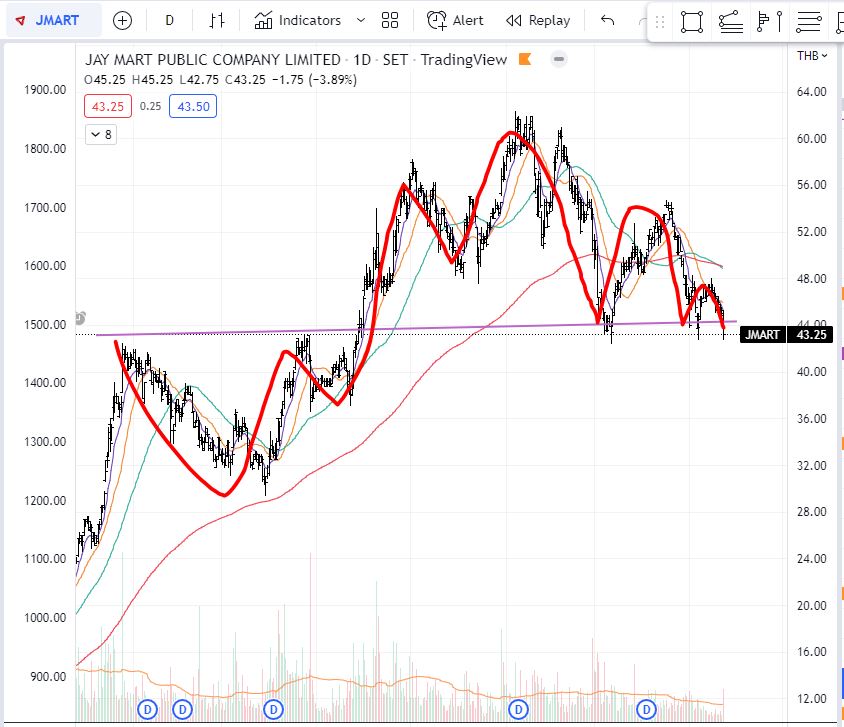
Task: Expand the chevron next to Indicators
Action: [361, 20]
